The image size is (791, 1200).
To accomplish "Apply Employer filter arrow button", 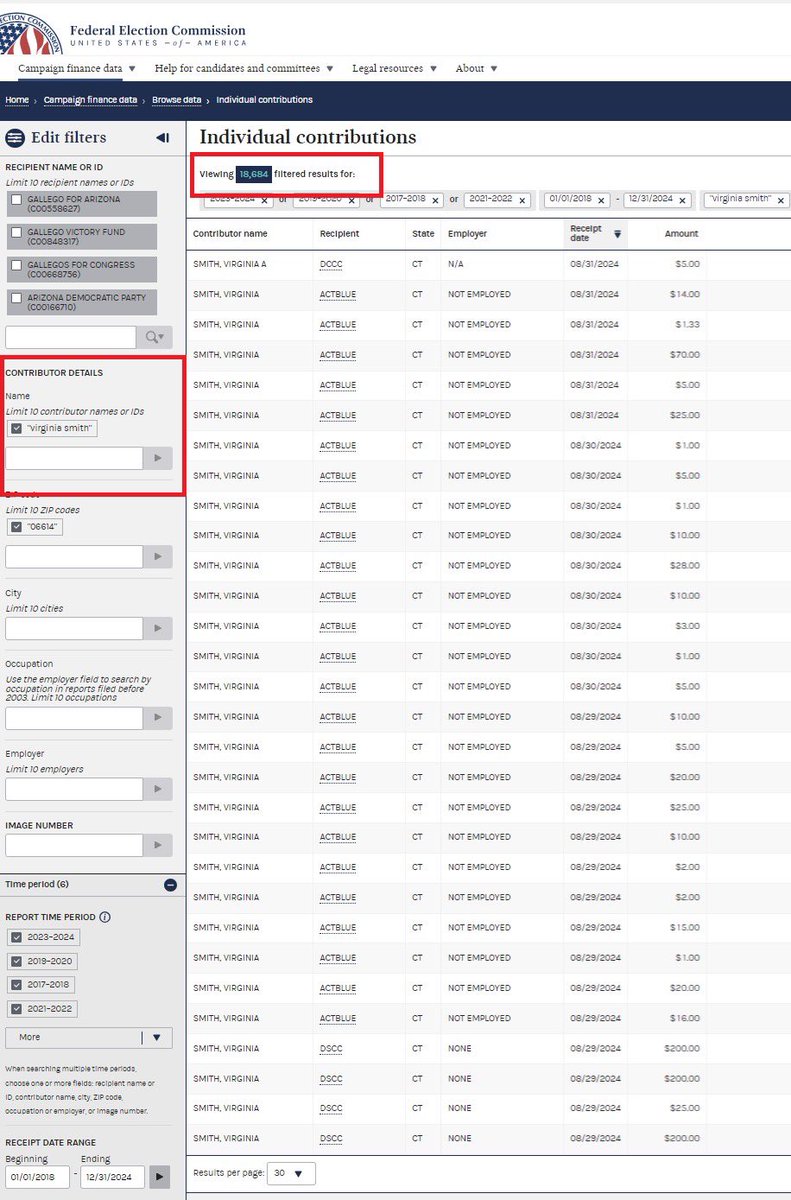I will click(158, 789).
